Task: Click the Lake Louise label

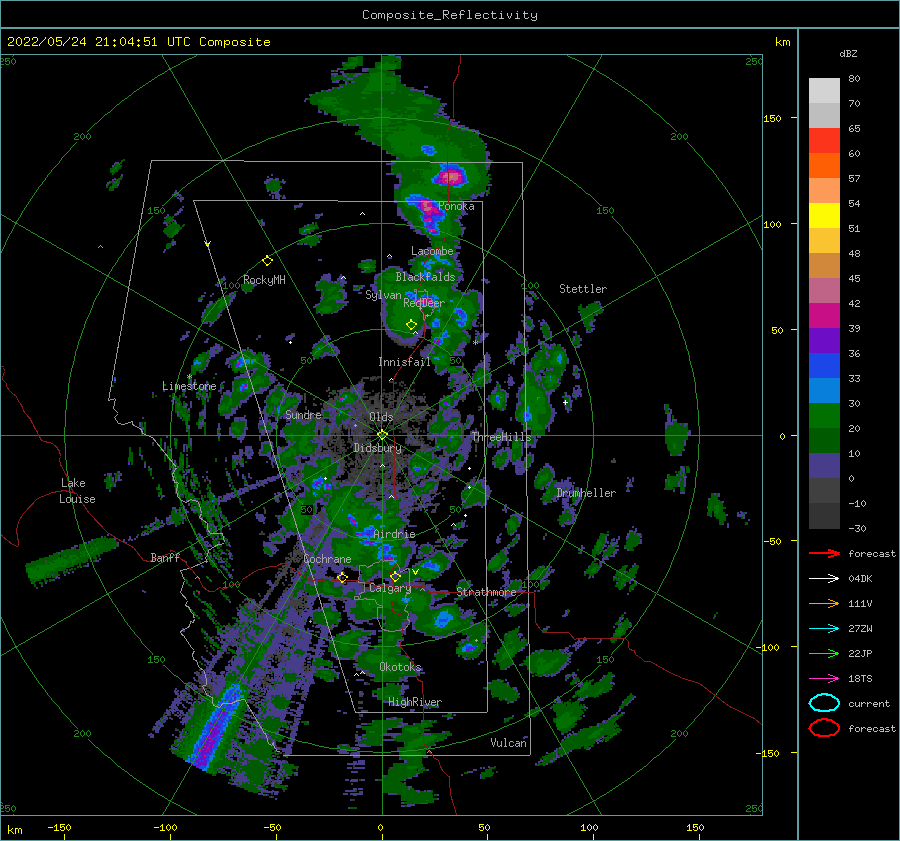Action: click(x=77, y=491)
